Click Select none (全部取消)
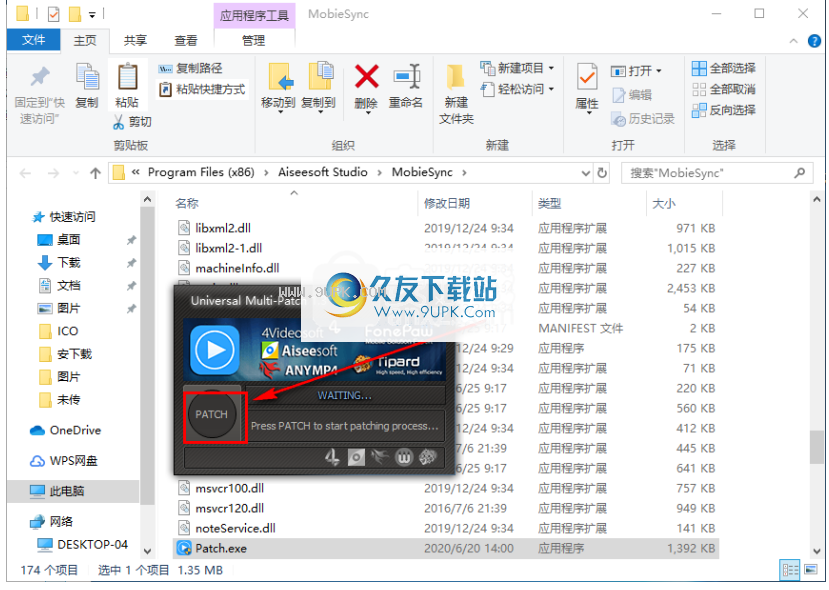829x590 pixels. tap(724, 89)
